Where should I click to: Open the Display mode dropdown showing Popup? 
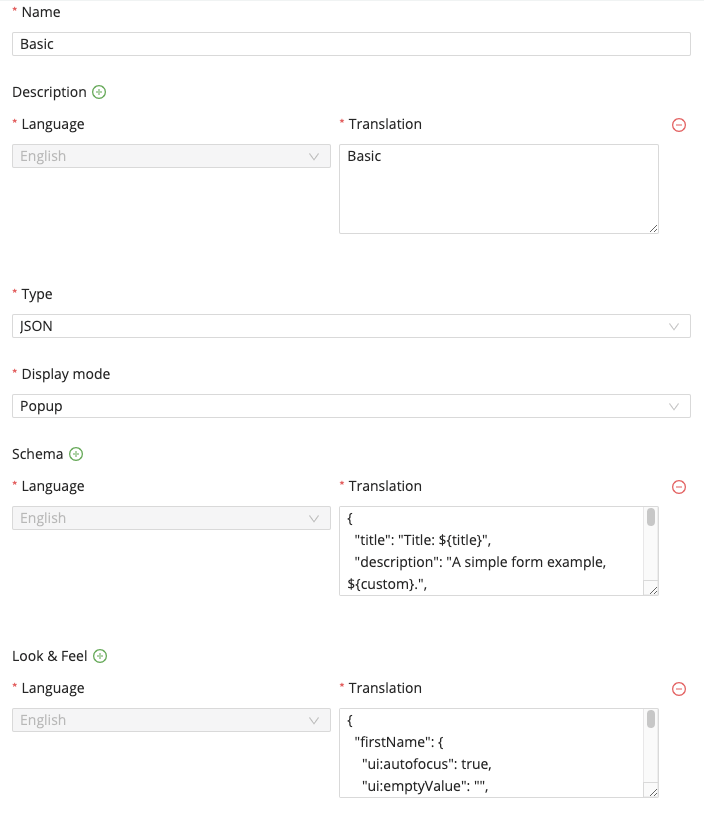(352, 405)
